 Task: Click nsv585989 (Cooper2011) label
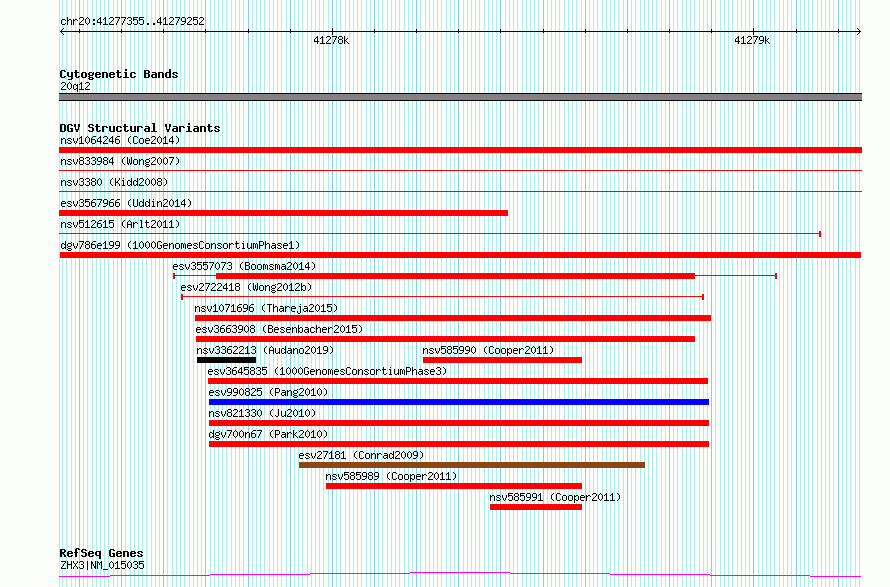coord(391,476)
